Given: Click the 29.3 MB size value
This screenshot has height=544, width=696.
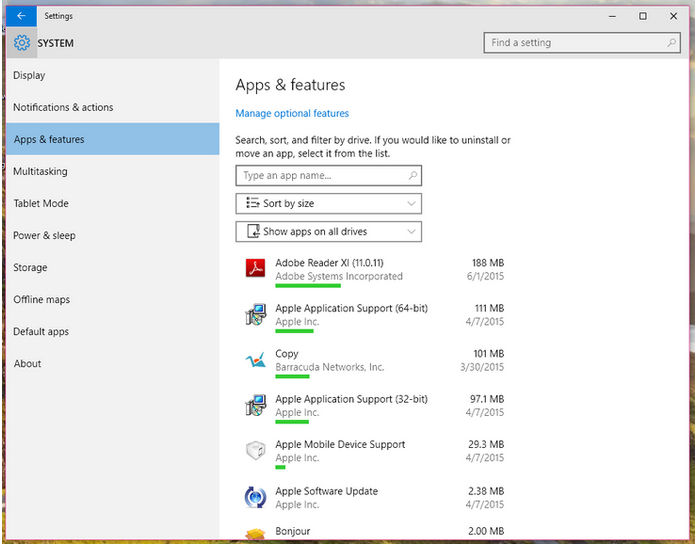Looking at the screenshot, I should [486, 444].
